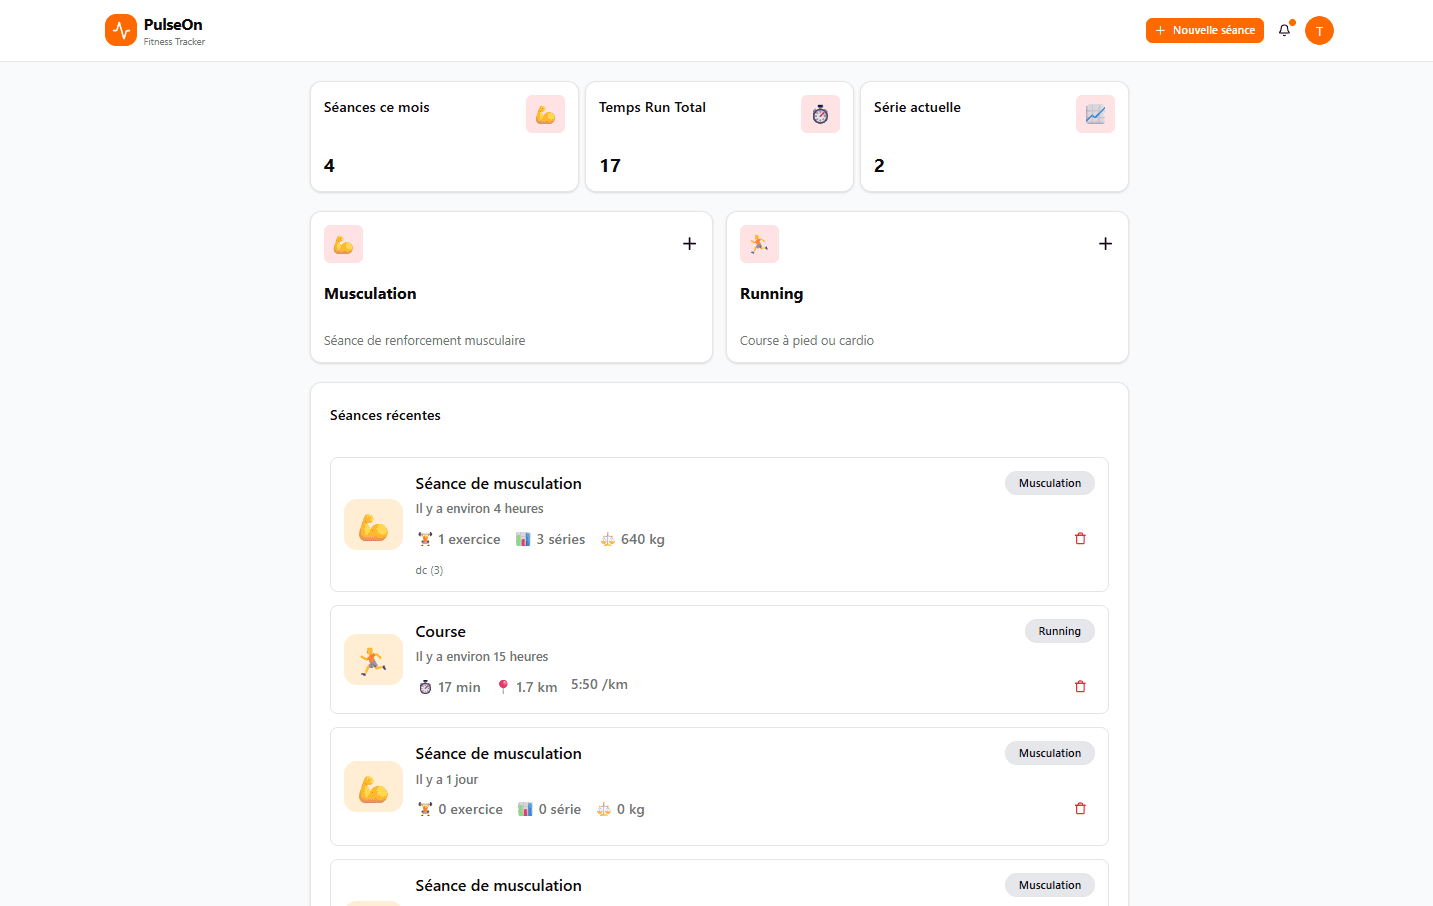Open the Musculation card title

tap(370, 293)
